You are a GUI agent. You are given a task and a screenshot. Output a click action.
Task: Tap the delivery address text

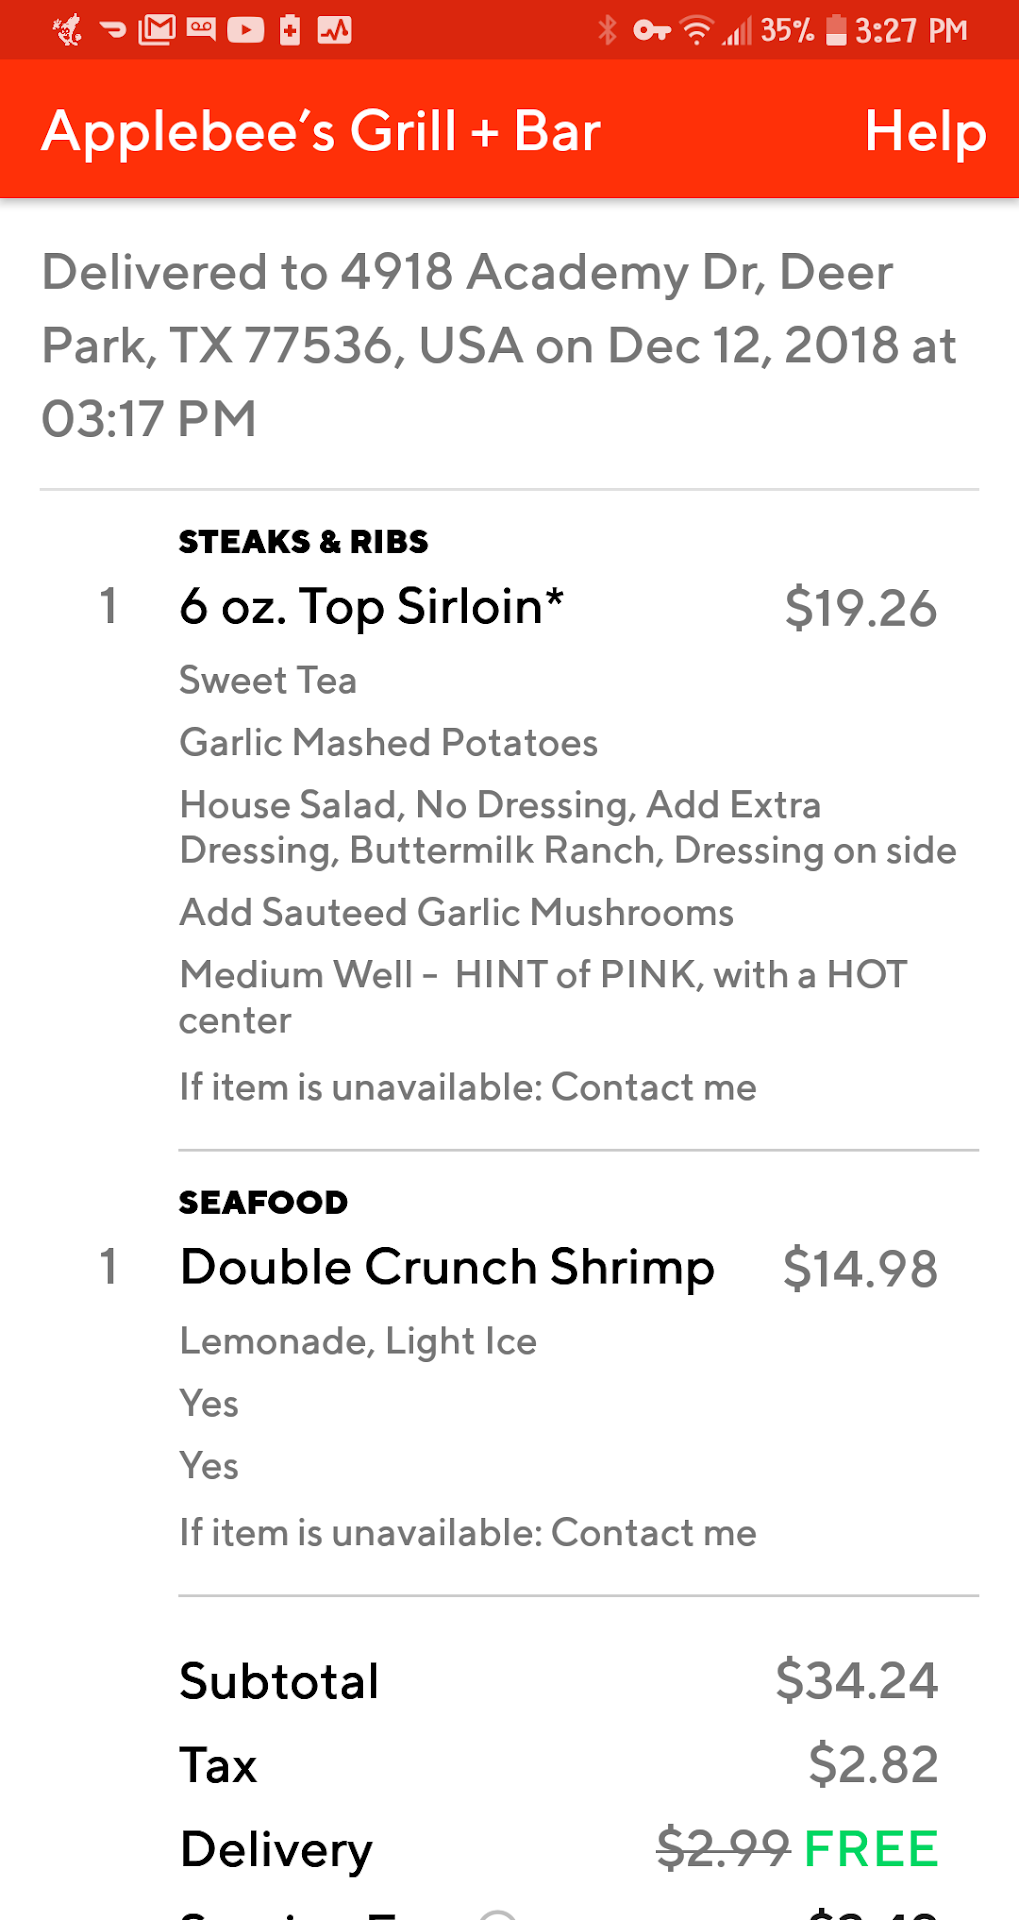498,345
